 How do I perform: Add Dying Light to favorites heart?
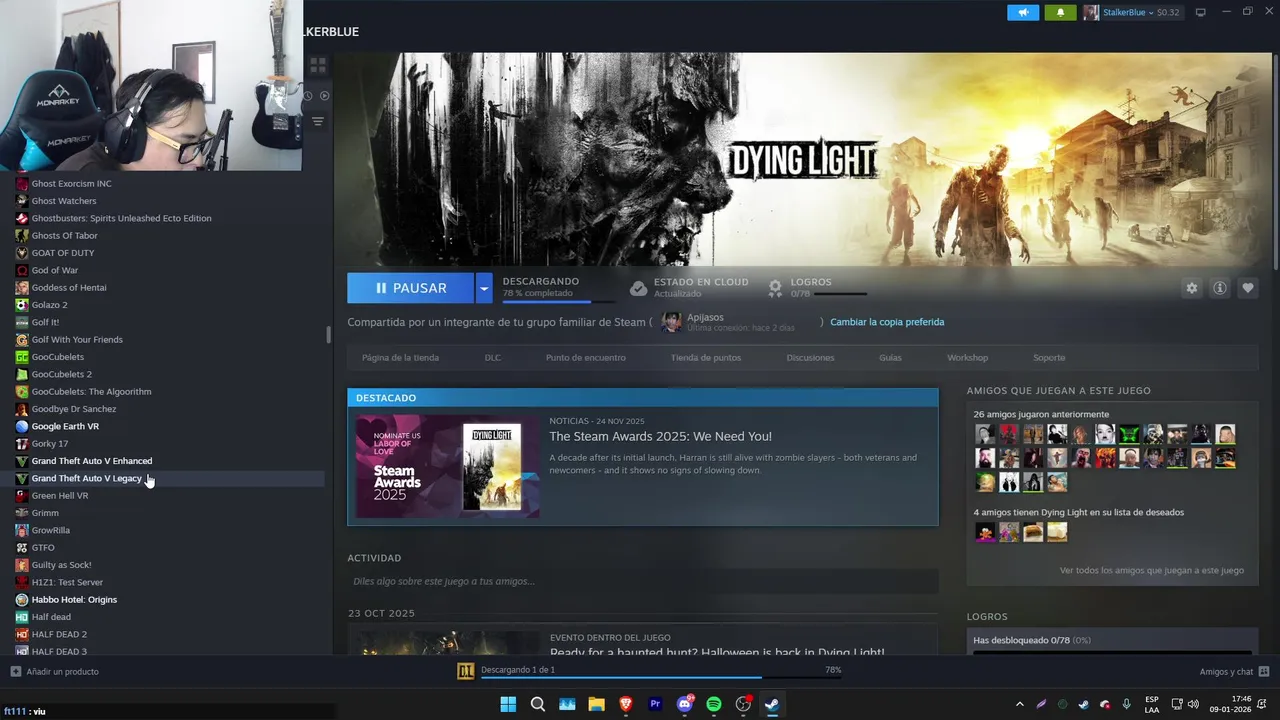click(x=1247, y=288)
